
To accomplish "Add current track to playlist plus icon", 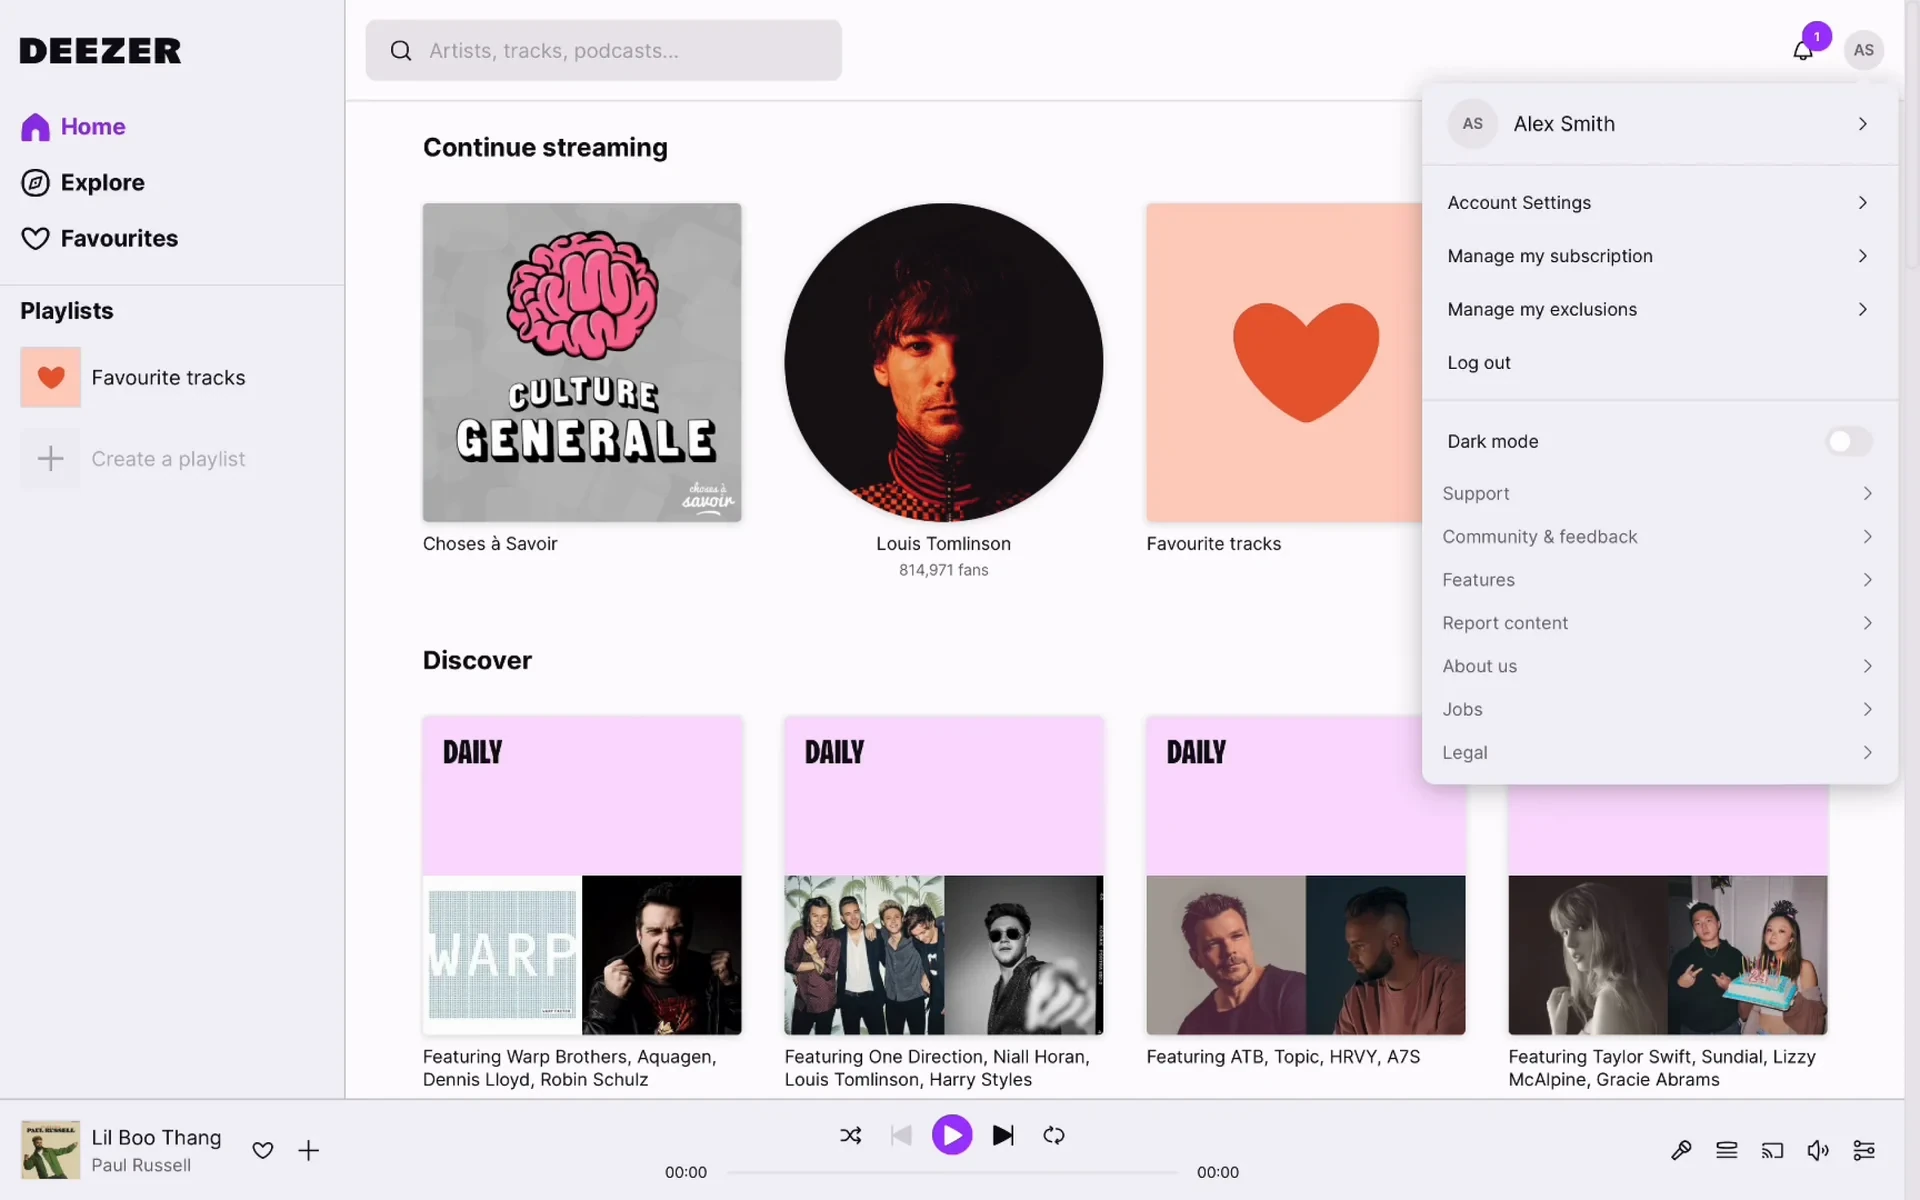I will (309, 1150).
